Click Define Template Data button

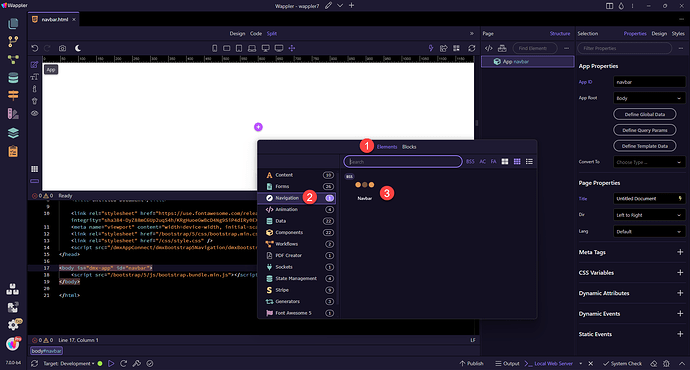[645, 146]
